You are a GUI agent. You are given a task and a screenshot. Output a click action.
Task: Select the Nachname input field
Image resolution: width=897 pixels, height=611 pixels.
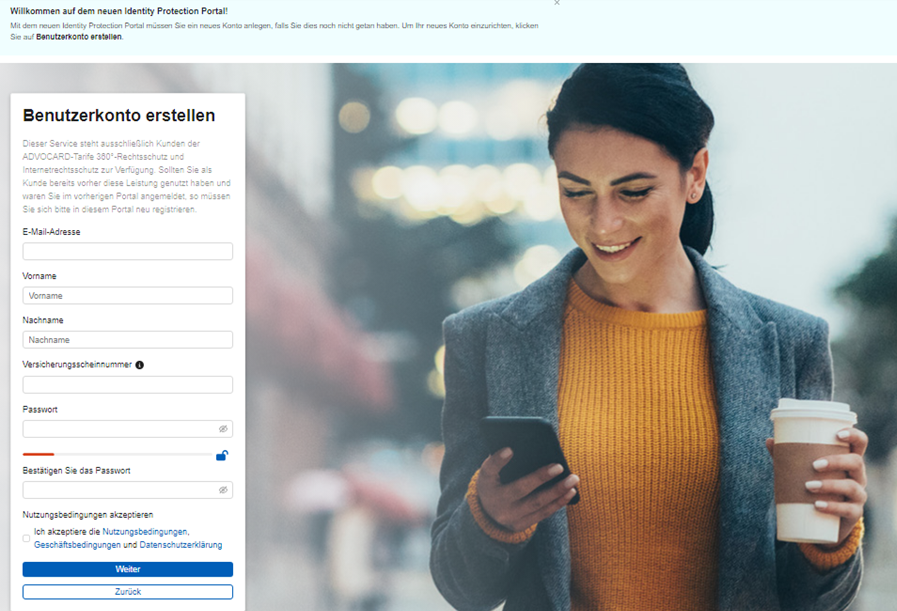[127, 340]
